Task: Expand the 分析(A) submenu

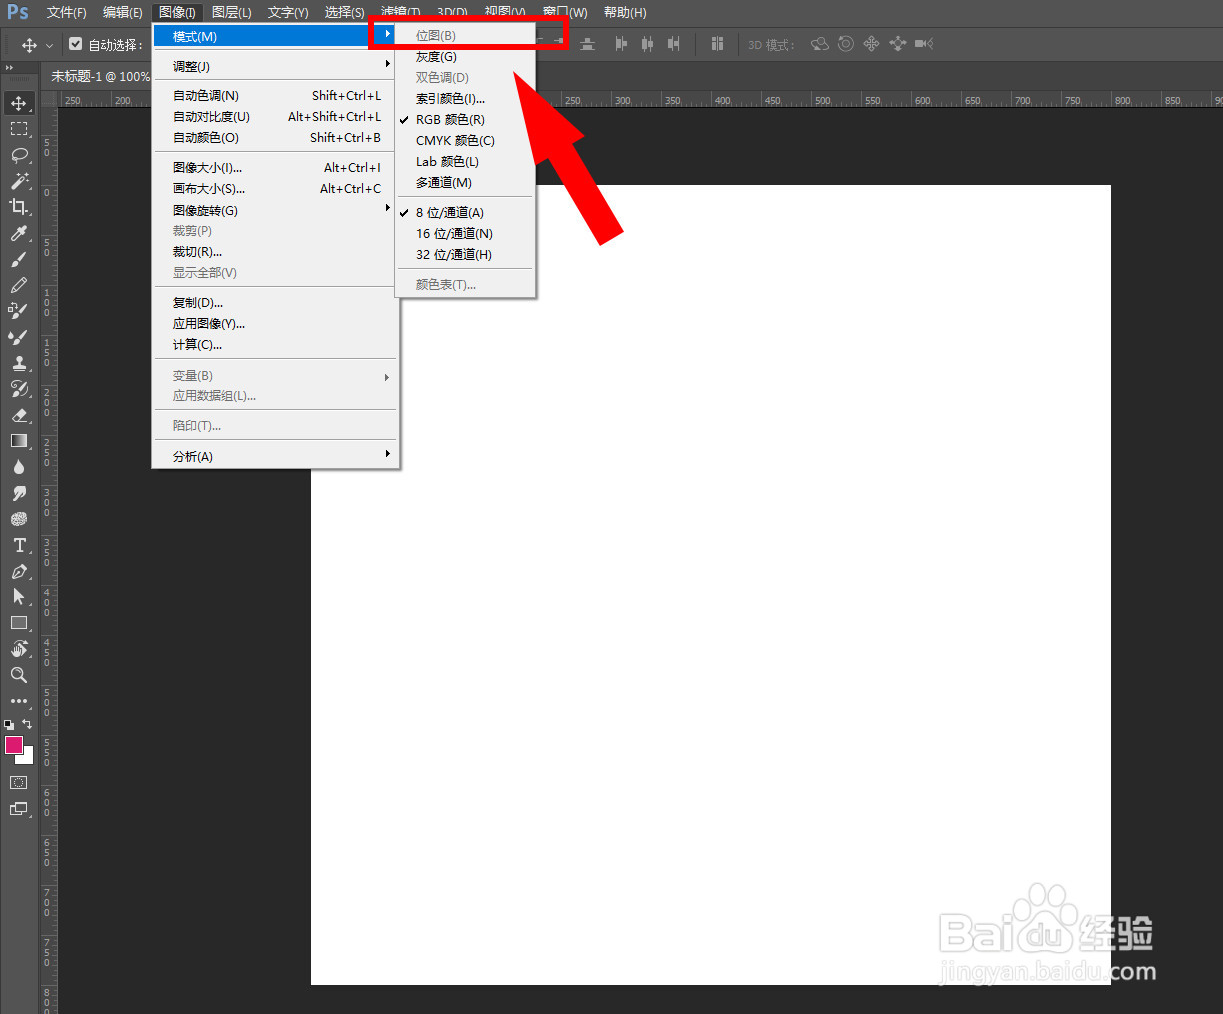Action: (276, 456)
